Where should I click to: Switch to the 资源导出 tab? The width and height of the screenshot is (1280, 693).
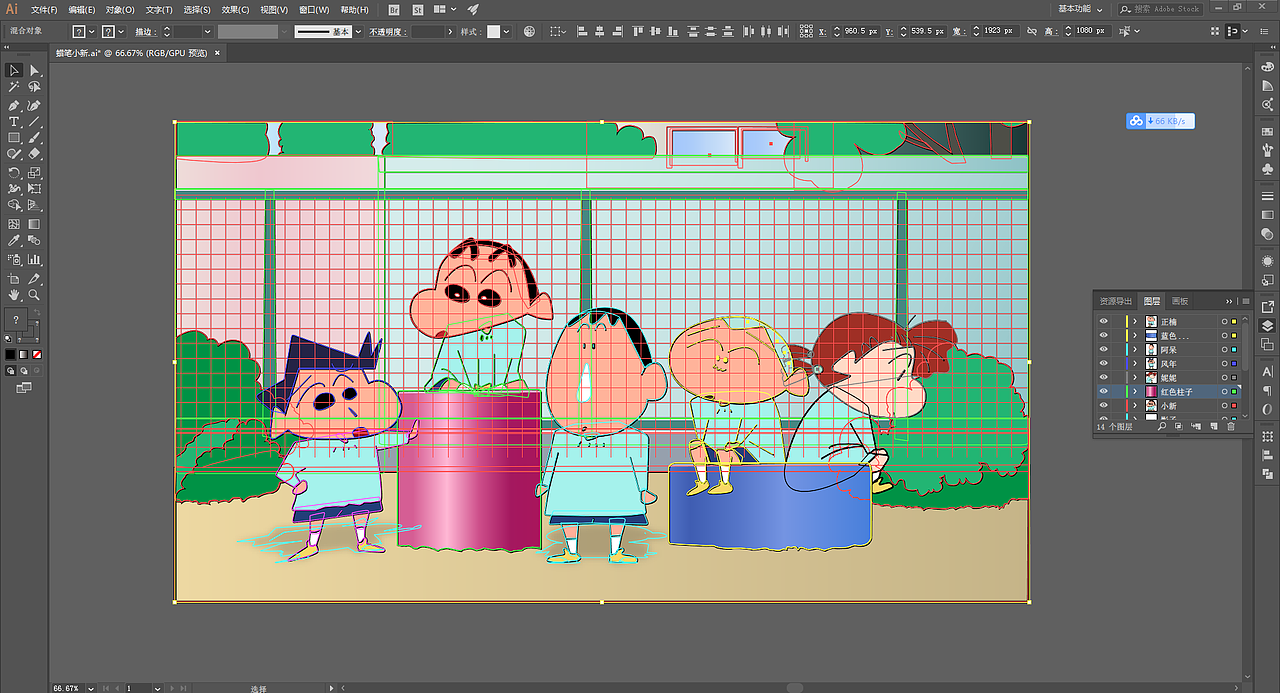click(x=1116, y=301)
